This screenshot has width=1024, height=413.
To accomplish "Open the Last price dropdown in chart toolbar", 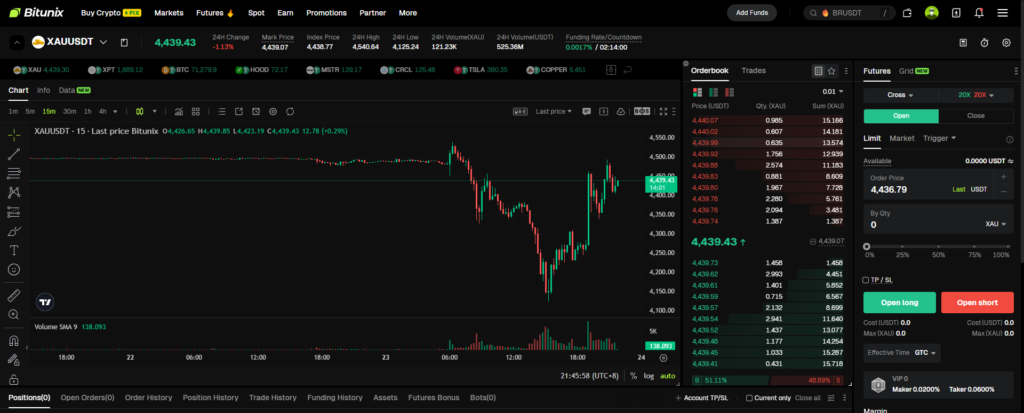I will click(553, 111).
